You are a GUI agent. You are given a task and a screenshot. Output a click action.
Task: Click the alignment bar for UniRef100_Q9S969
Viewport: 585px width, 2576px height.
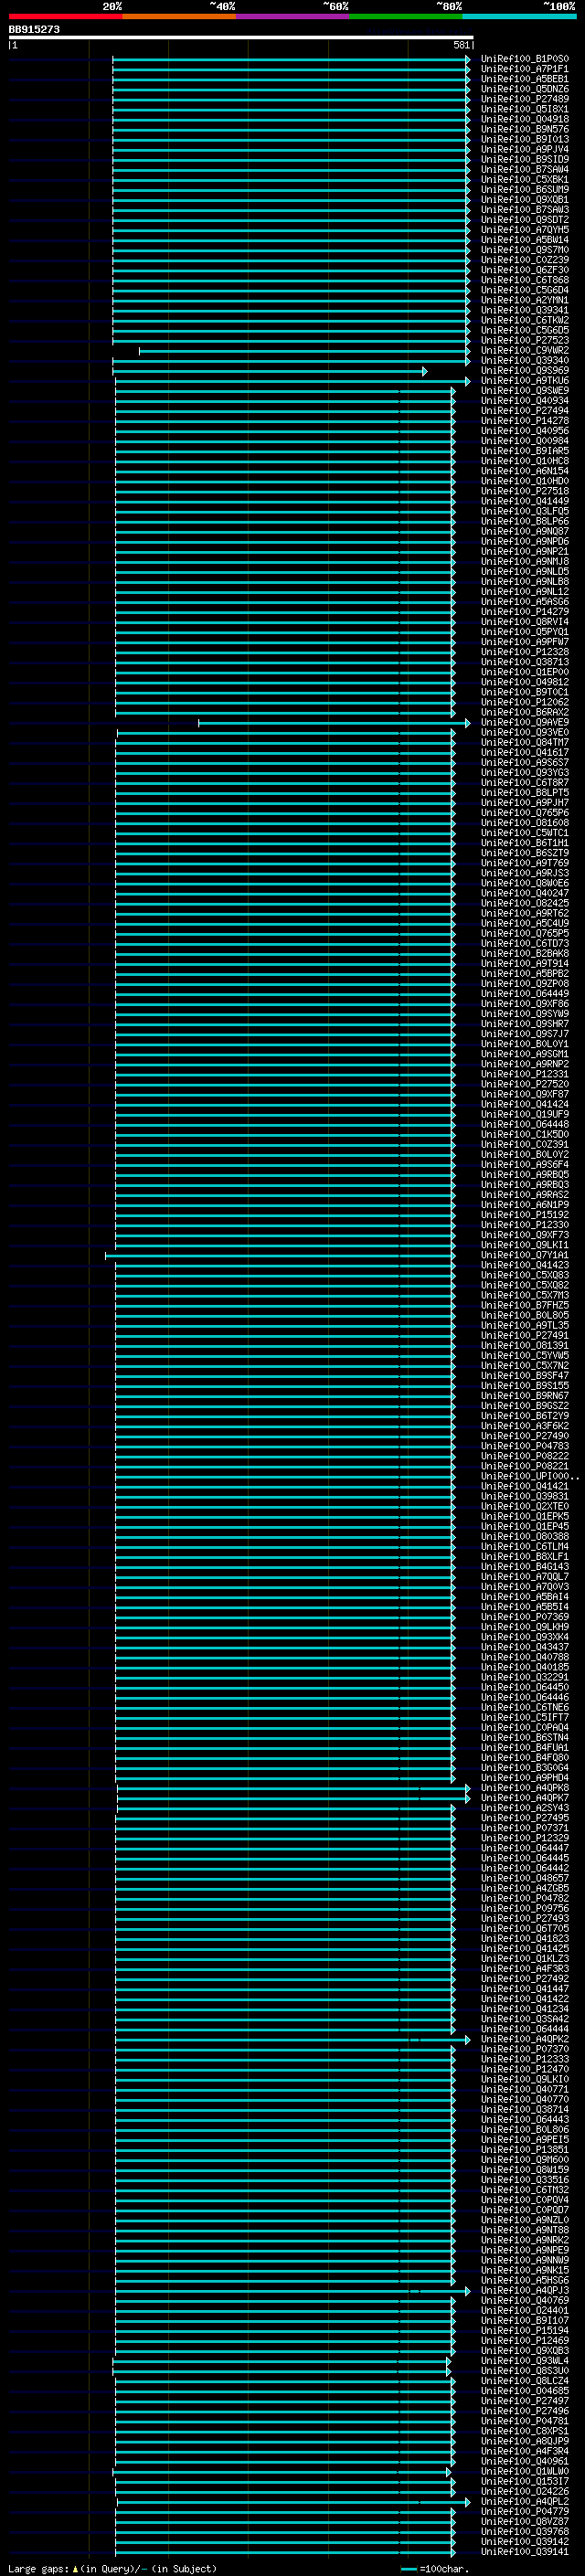coord(270,371)
